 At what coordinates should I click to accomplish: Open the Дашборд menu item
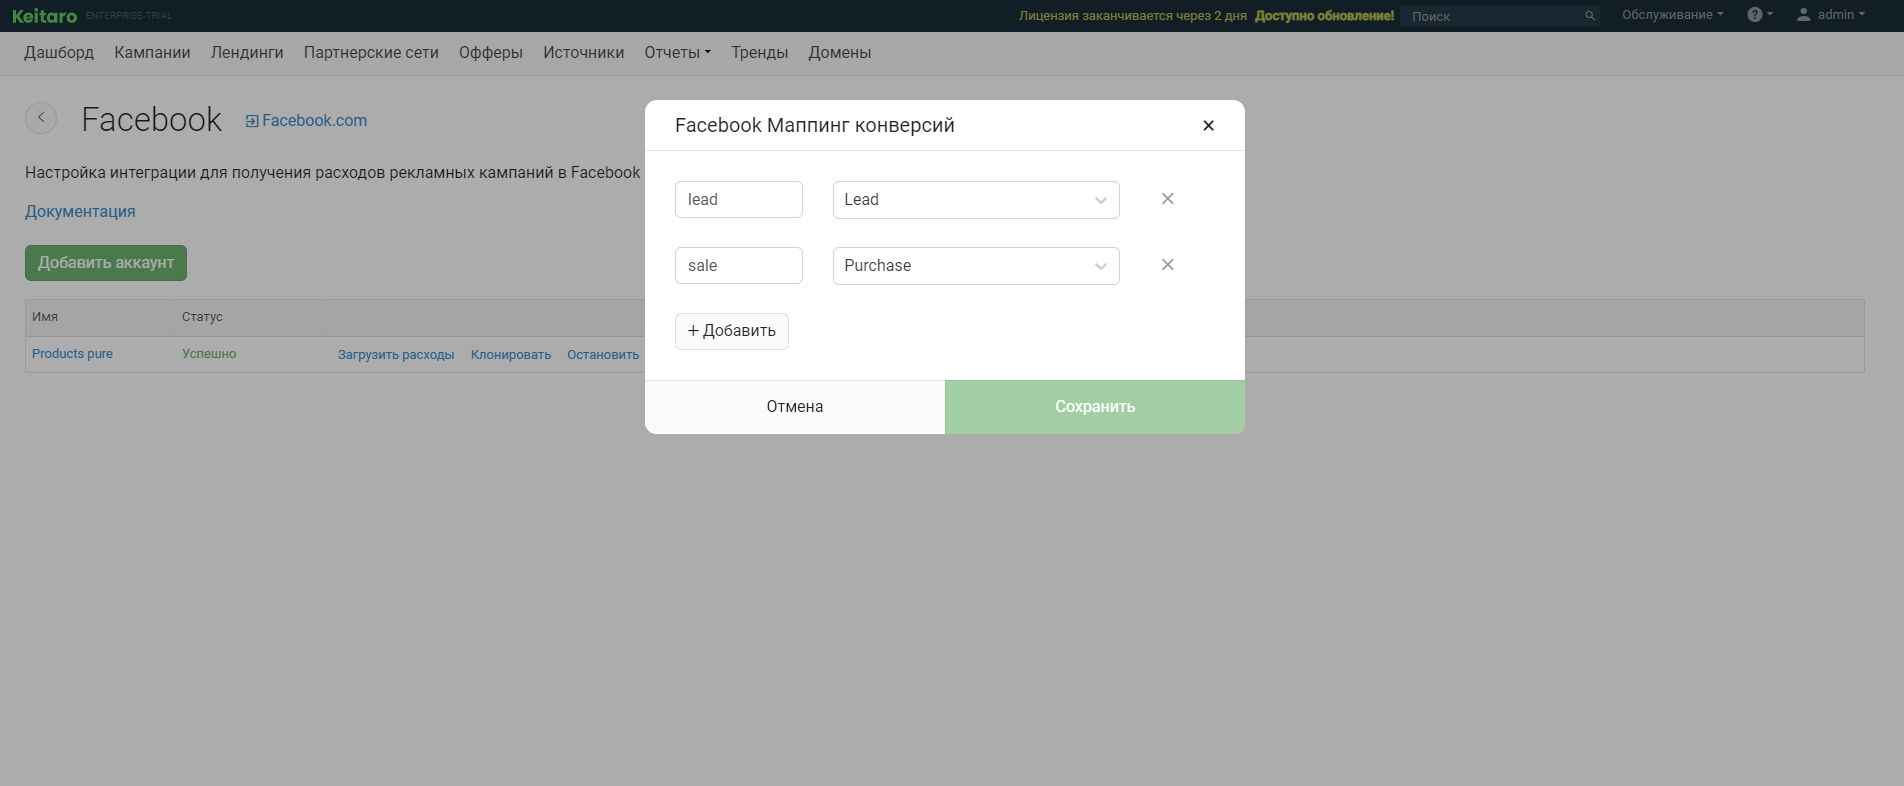[59, 53]
